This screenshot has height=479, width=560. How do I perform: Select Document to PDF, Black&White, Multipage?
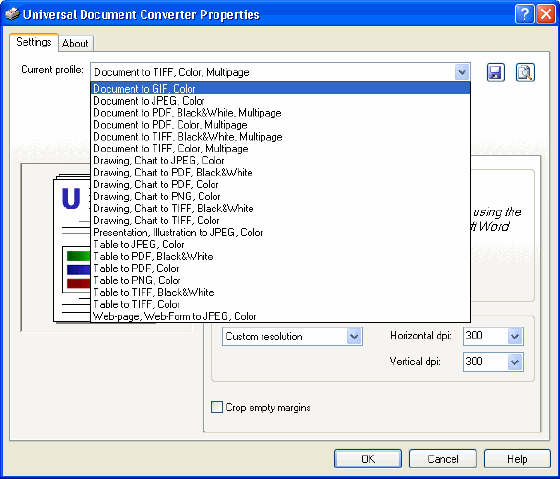[280, 113]
